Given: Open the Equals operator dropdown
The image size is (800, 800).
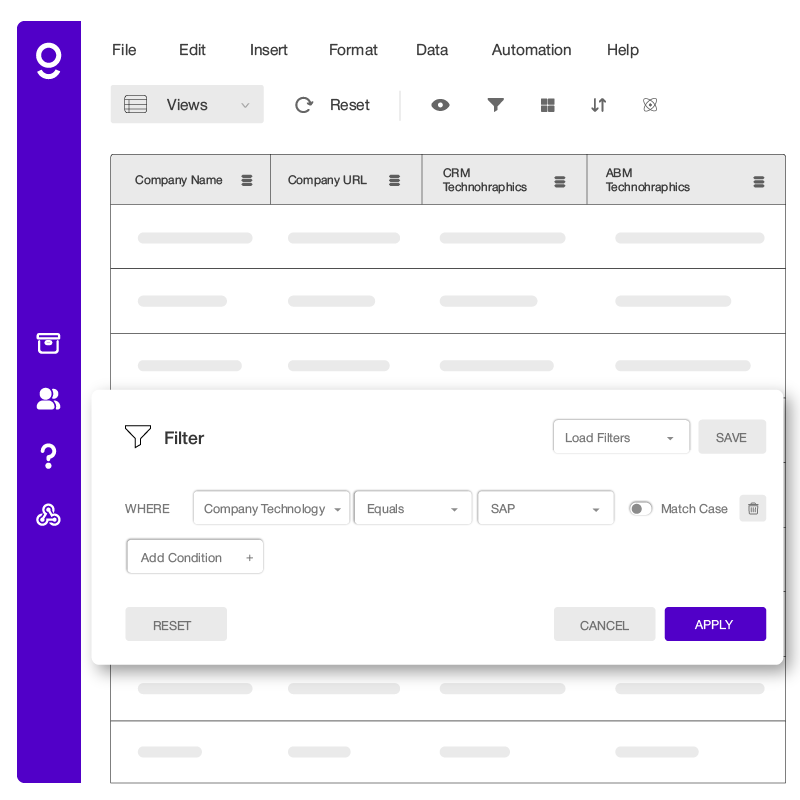Looking at the screenshot, I should (x=412, y=509).
